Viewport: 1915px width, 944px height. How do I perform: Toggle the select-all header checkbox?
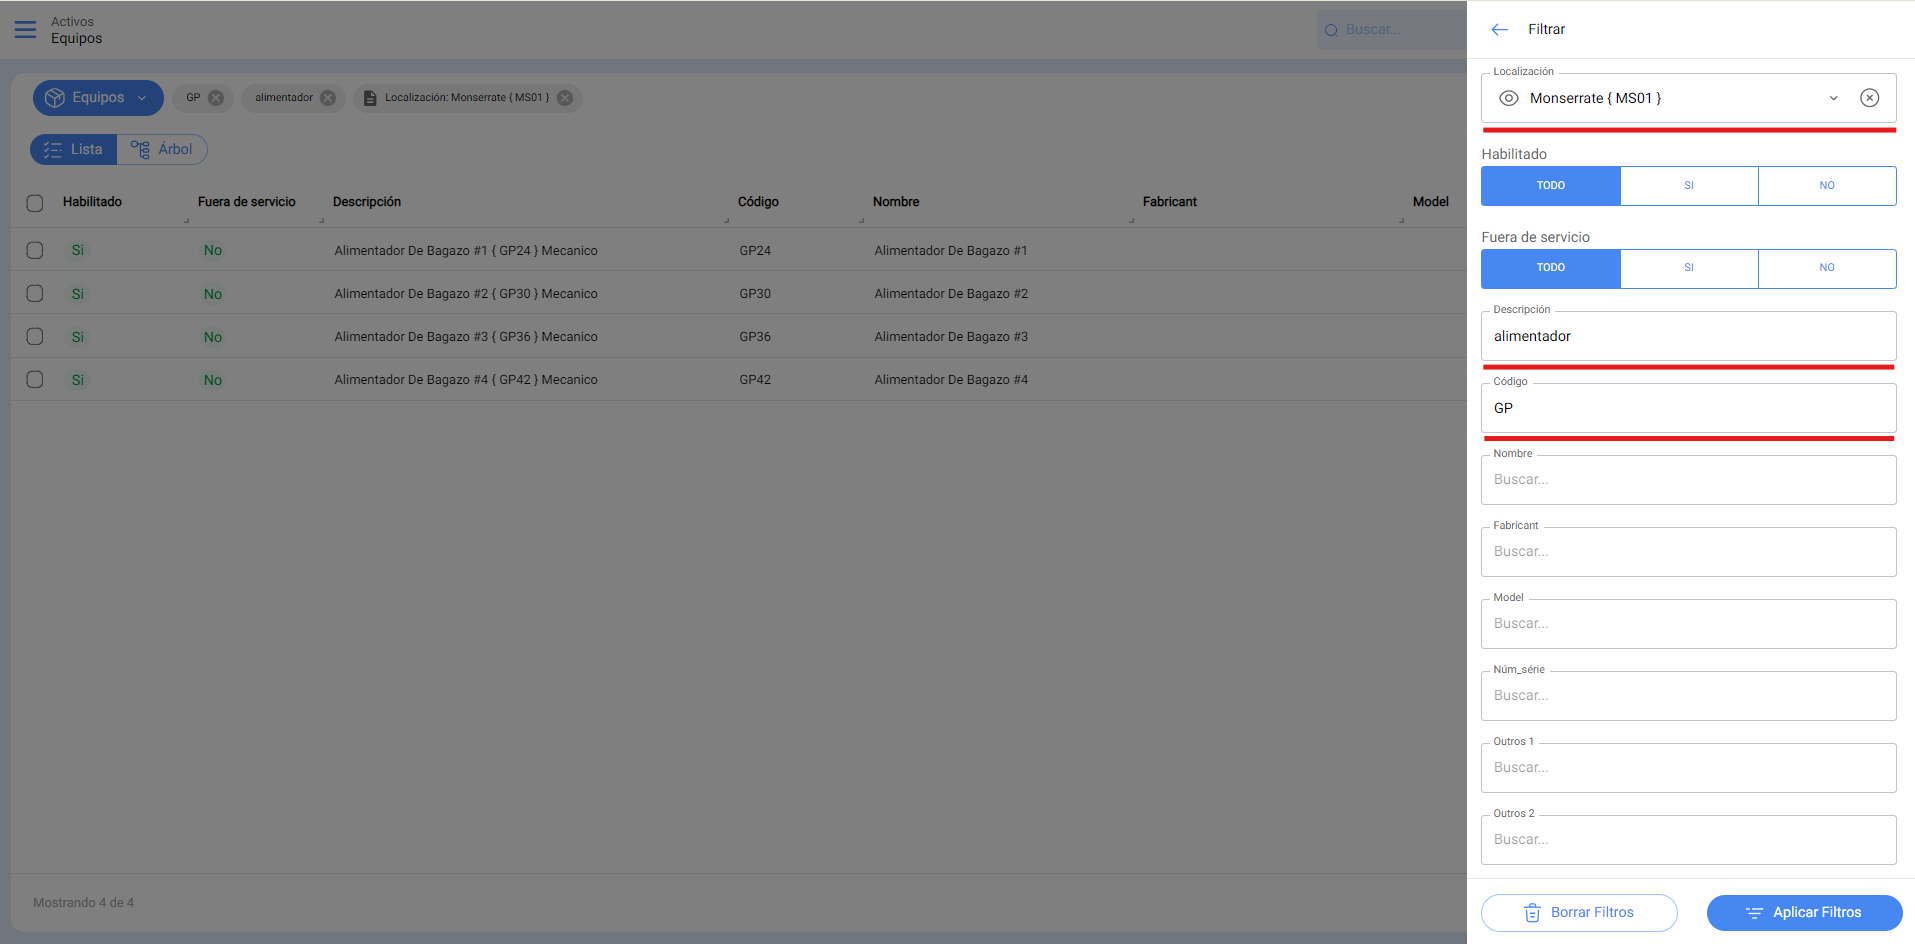[35, 203]
